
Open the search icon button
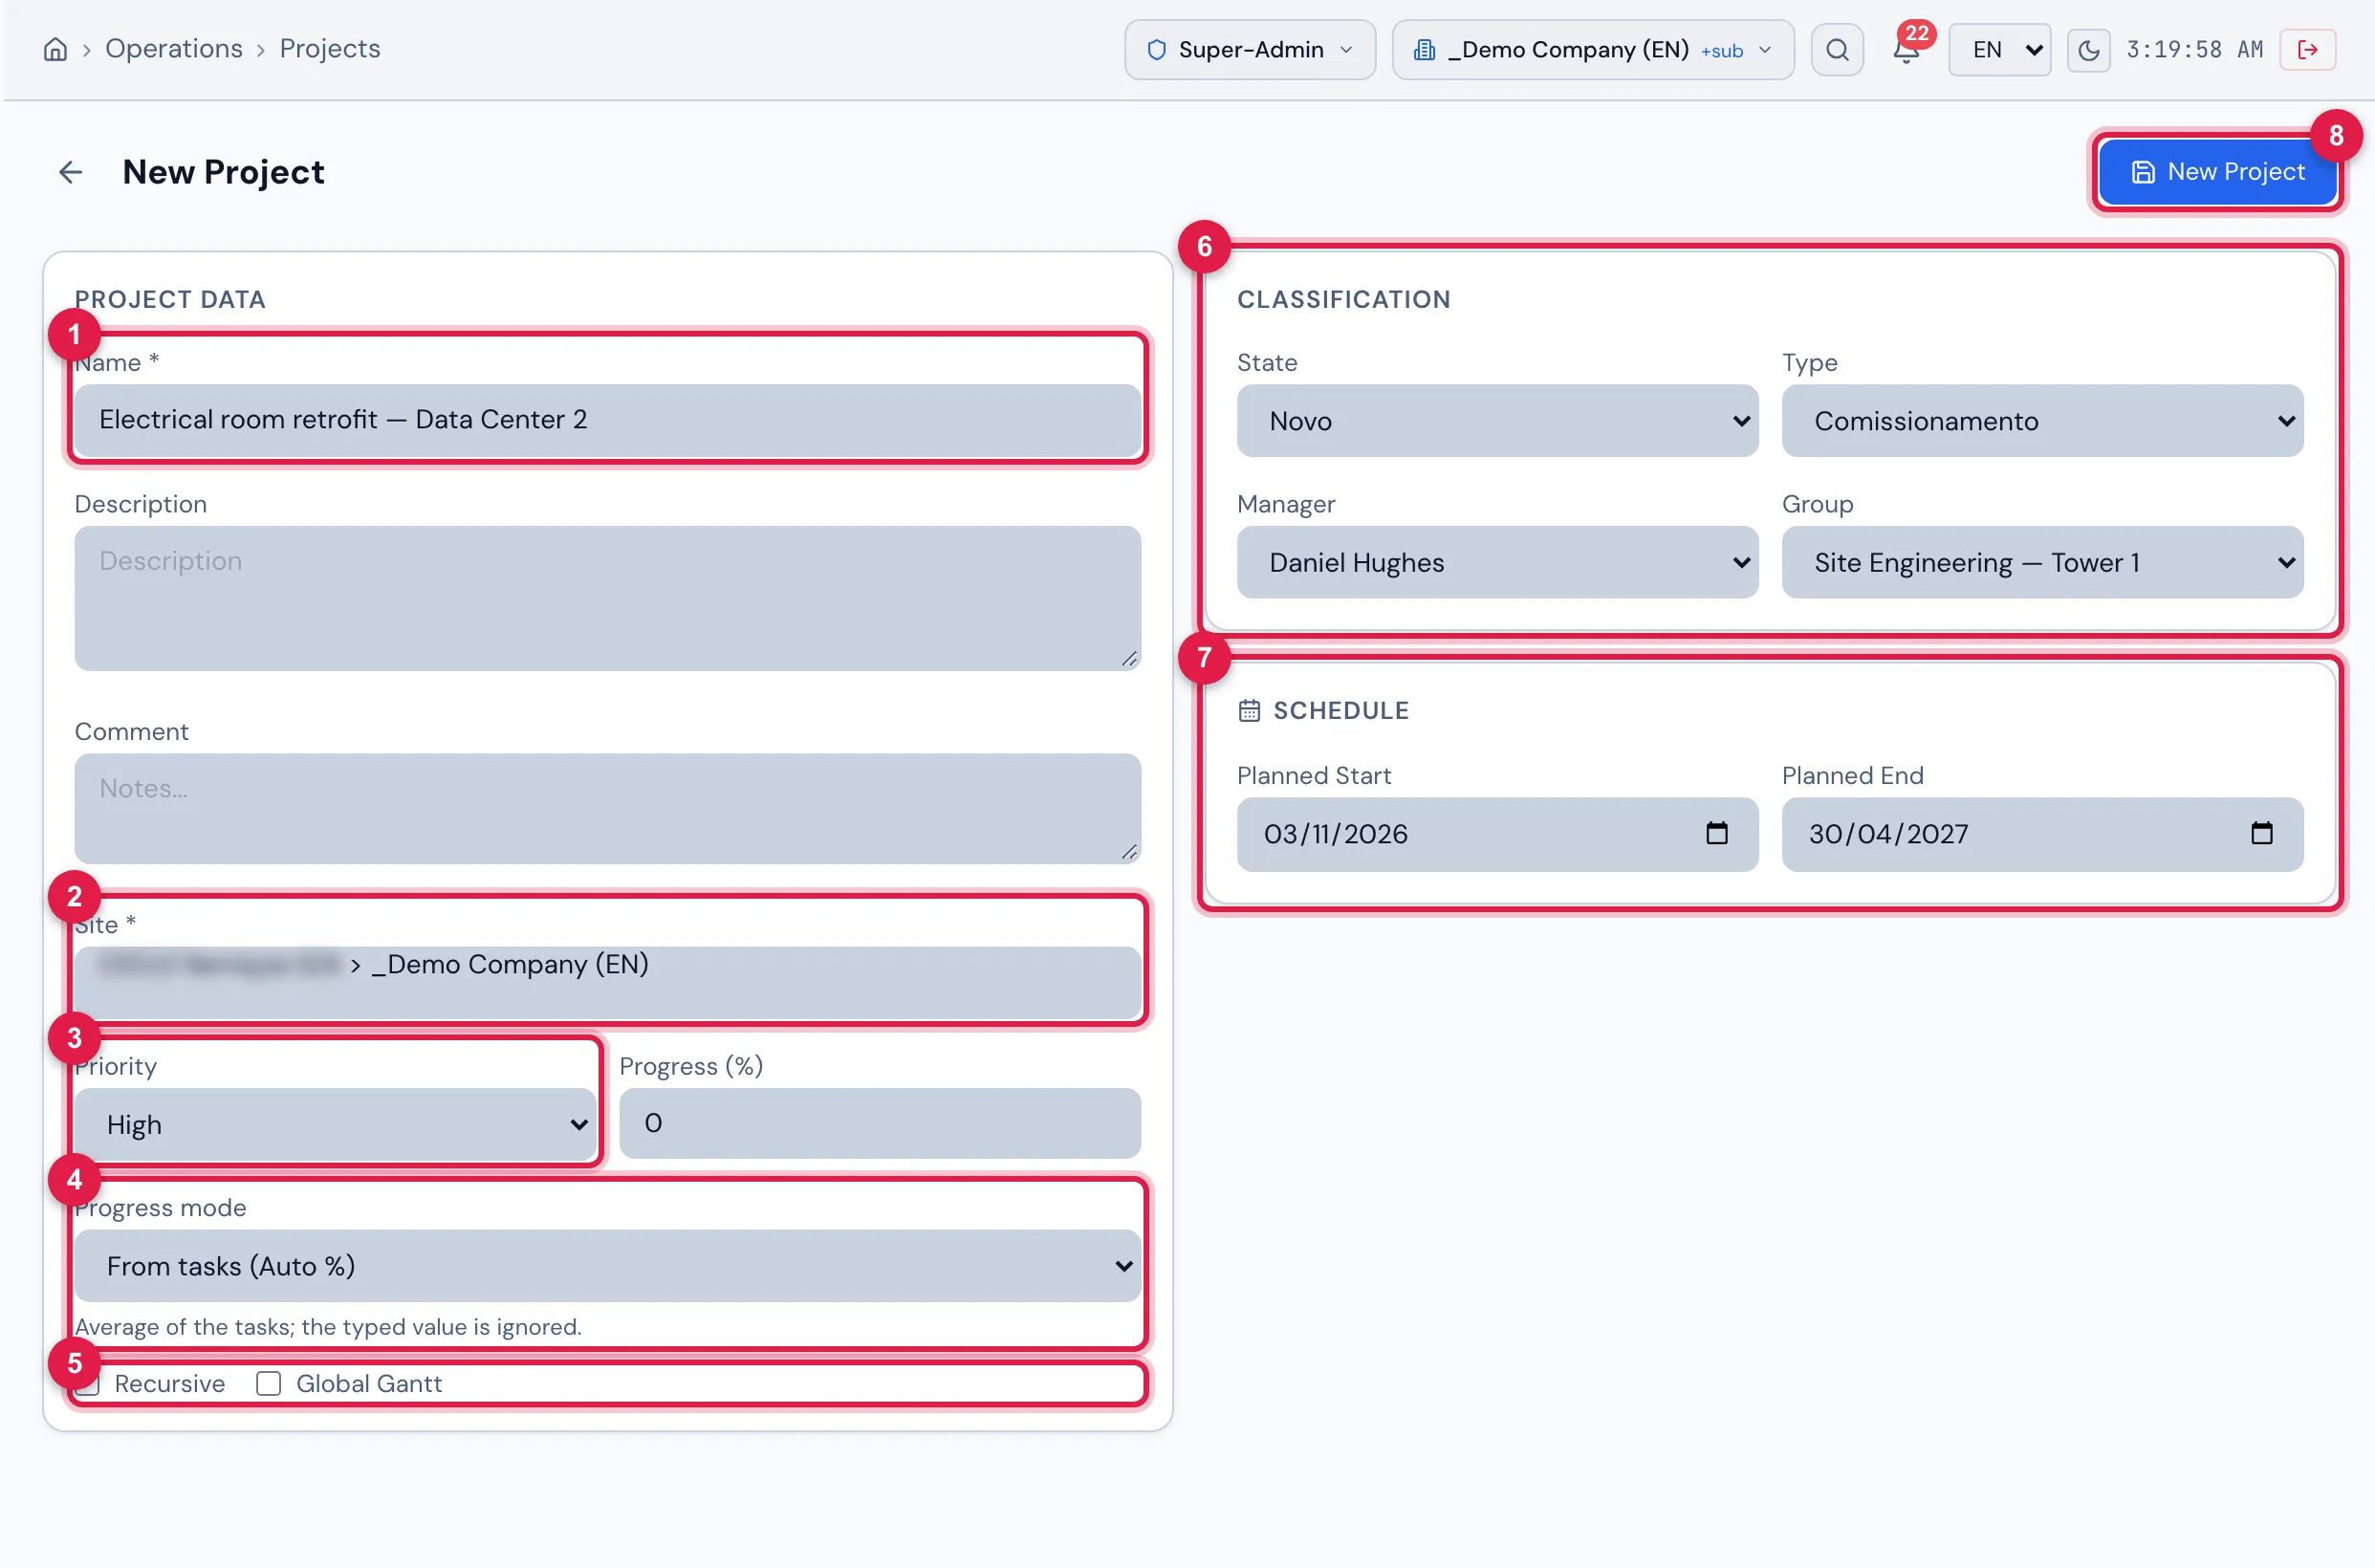pyautogui.click(x=1836, y=49)
